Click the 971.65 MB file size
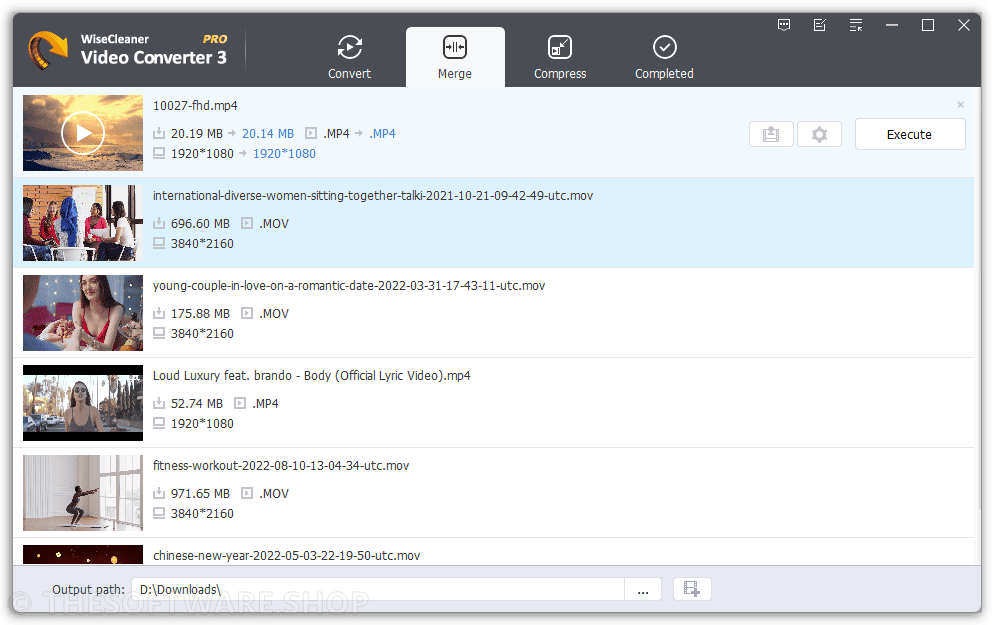The height and width of the screenshot is (625, 994). (200, 494)
